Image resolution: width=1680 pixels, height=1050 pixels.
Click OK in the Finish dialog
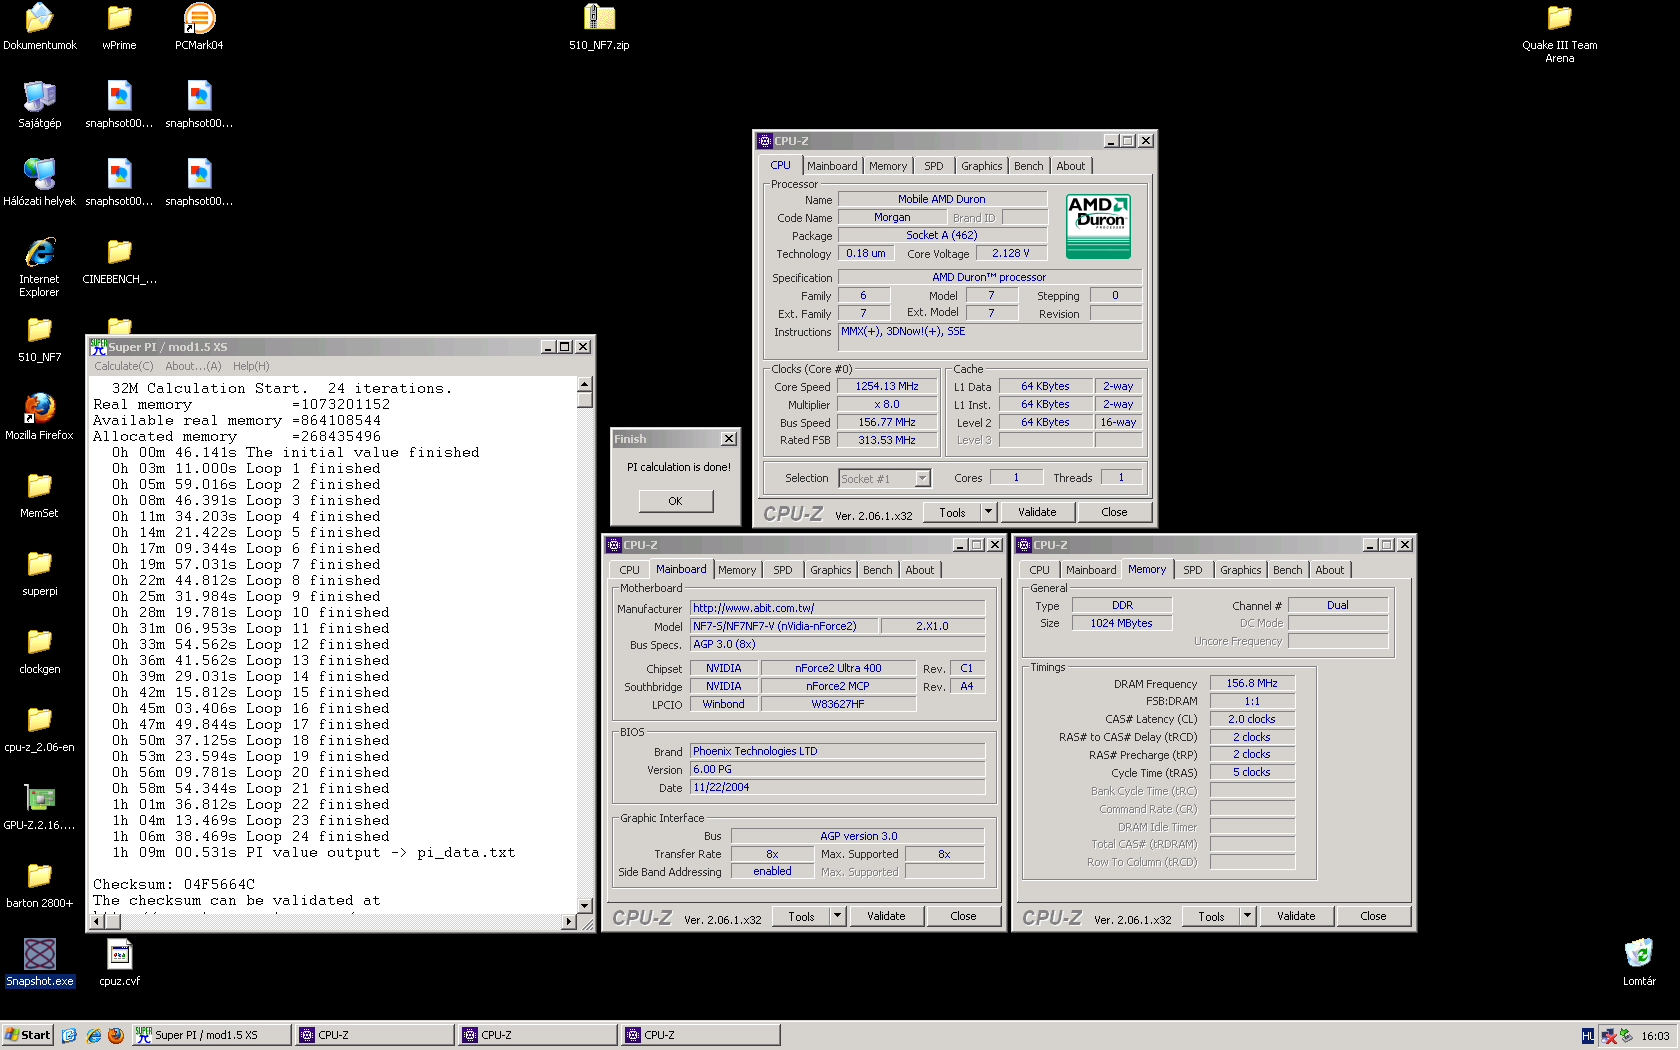click(676, 501)
